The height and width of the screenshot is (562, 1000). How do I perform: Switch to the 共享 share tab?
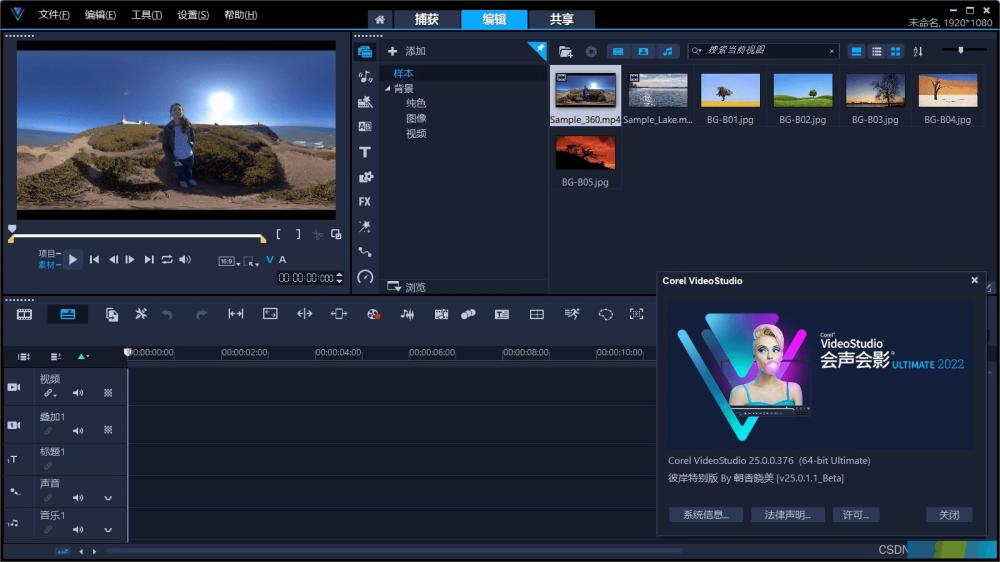click(561, 19)
